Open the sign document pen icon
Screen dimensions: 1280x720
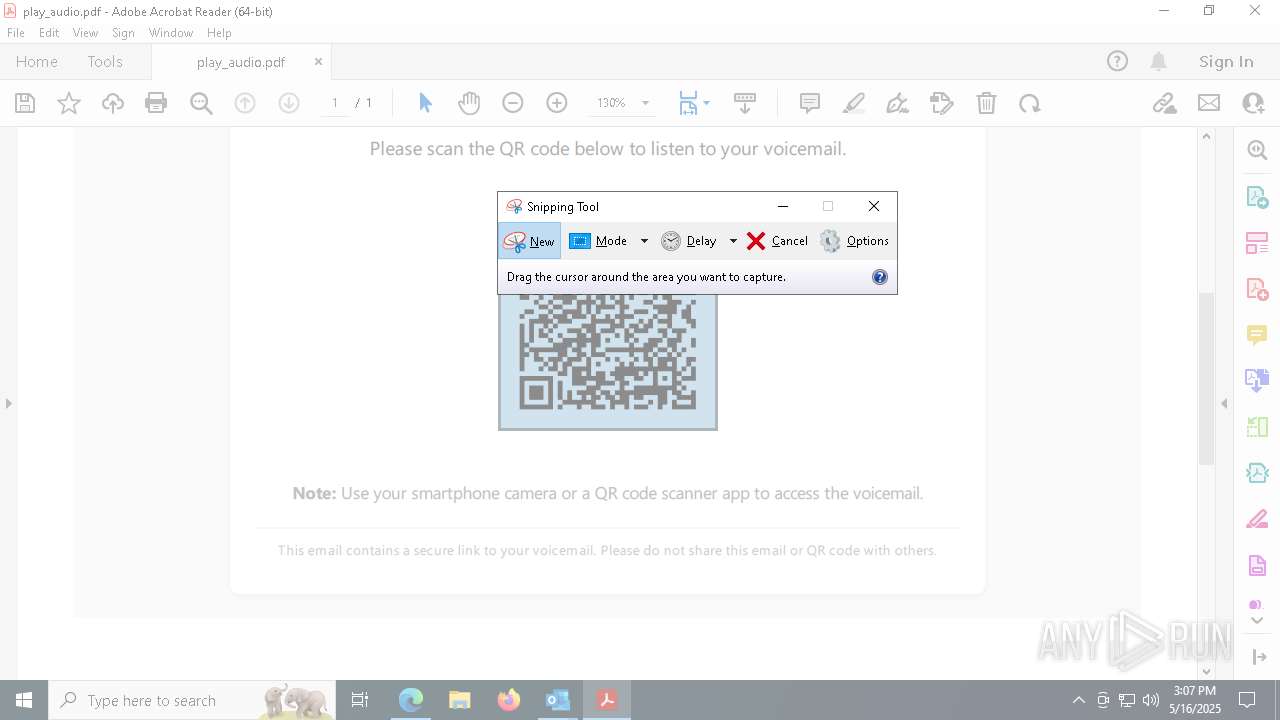898,103
